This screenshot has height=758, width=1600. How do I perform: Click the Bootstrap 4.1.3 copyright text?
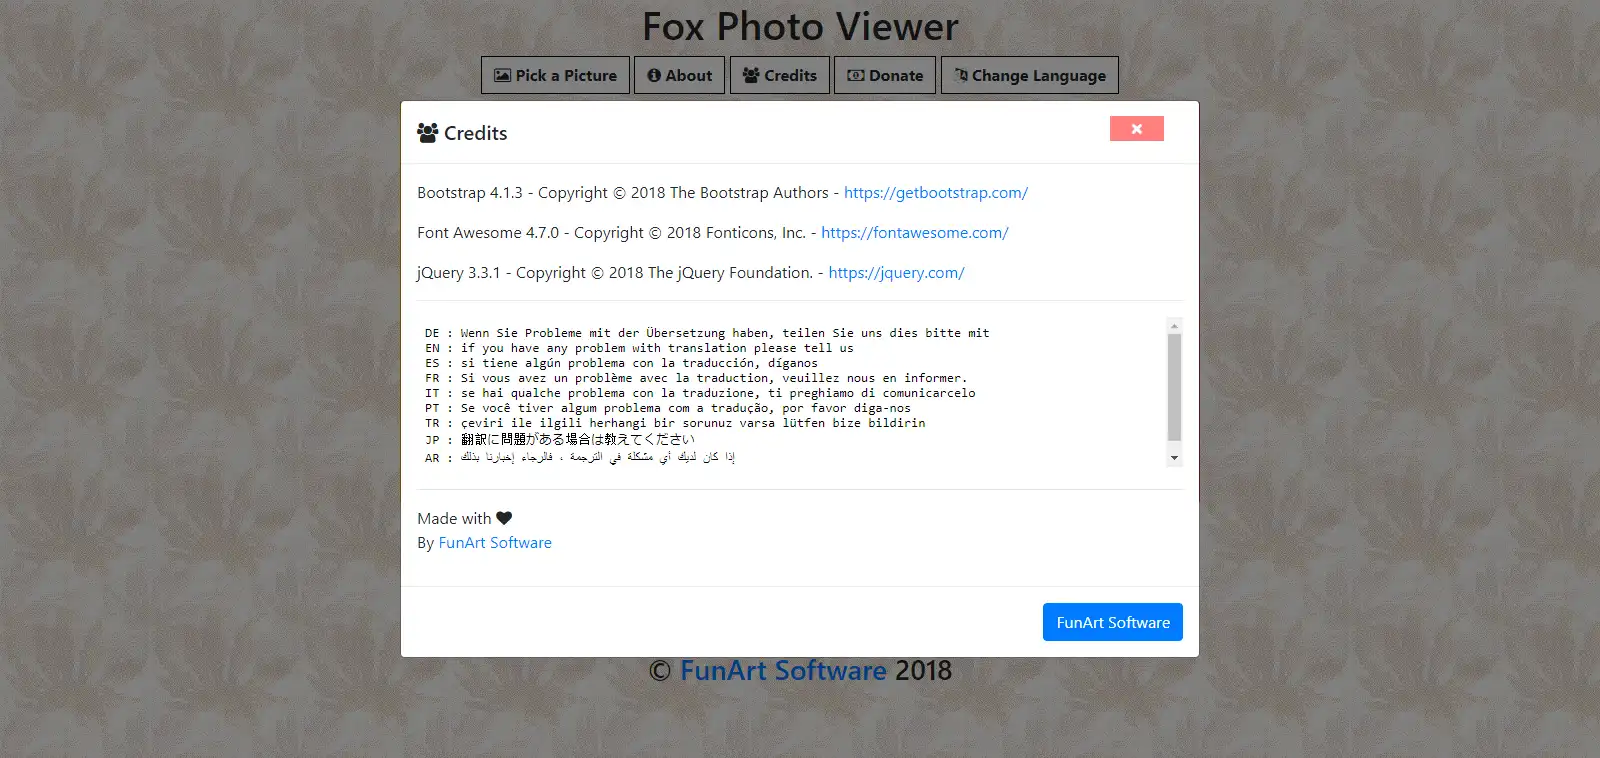[623, 193]
